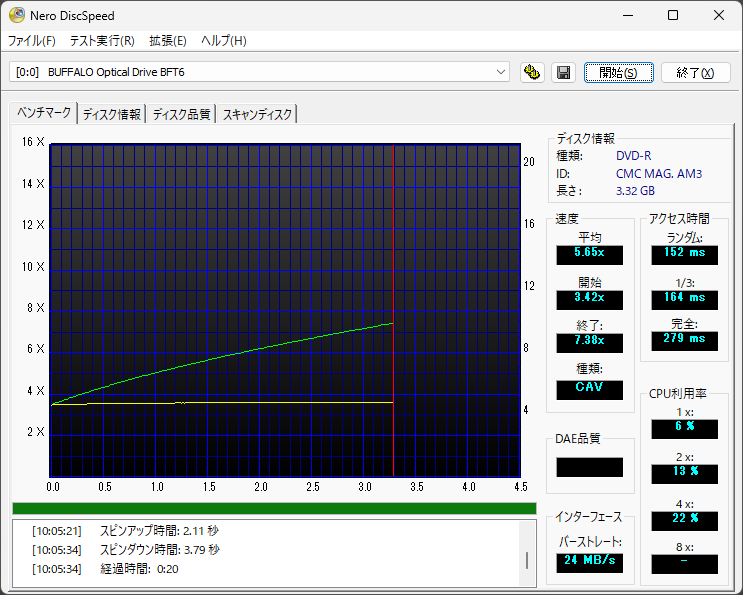743x595 pixels.
Task: Click the empty DAE品質 value box
Action: (x=589, y=467)
